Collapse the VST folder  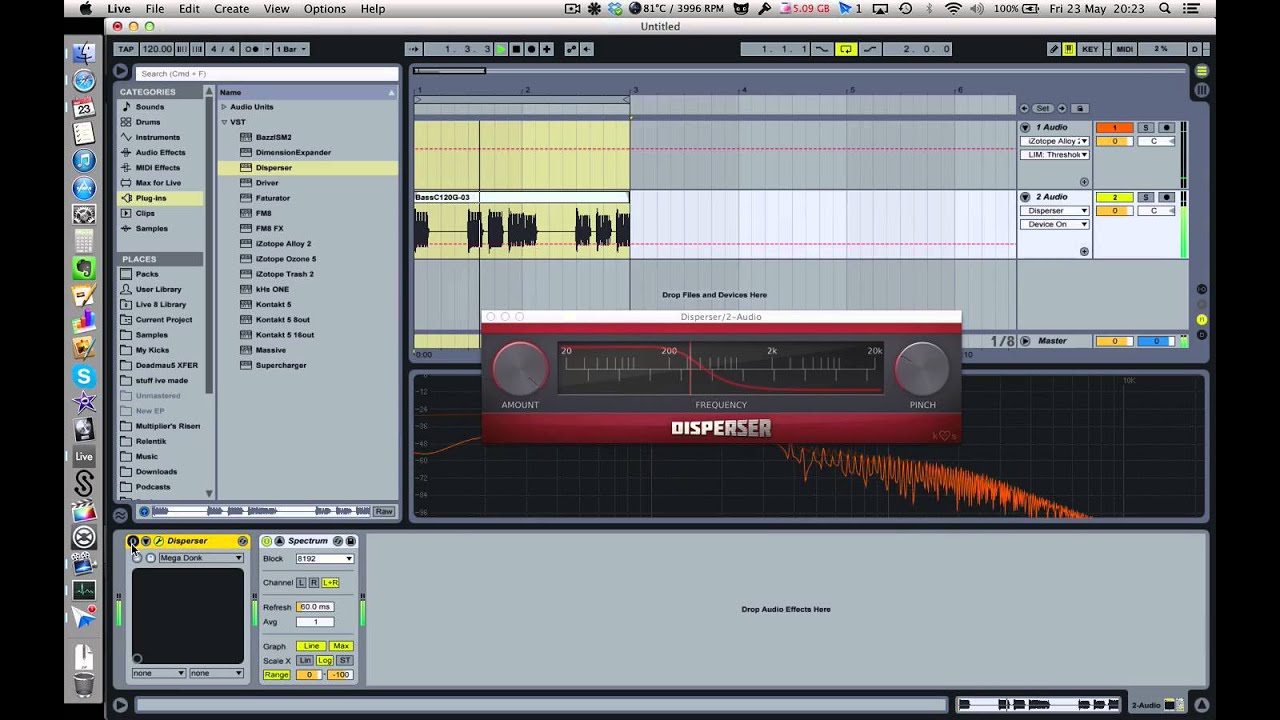click(x=224, y=122)
